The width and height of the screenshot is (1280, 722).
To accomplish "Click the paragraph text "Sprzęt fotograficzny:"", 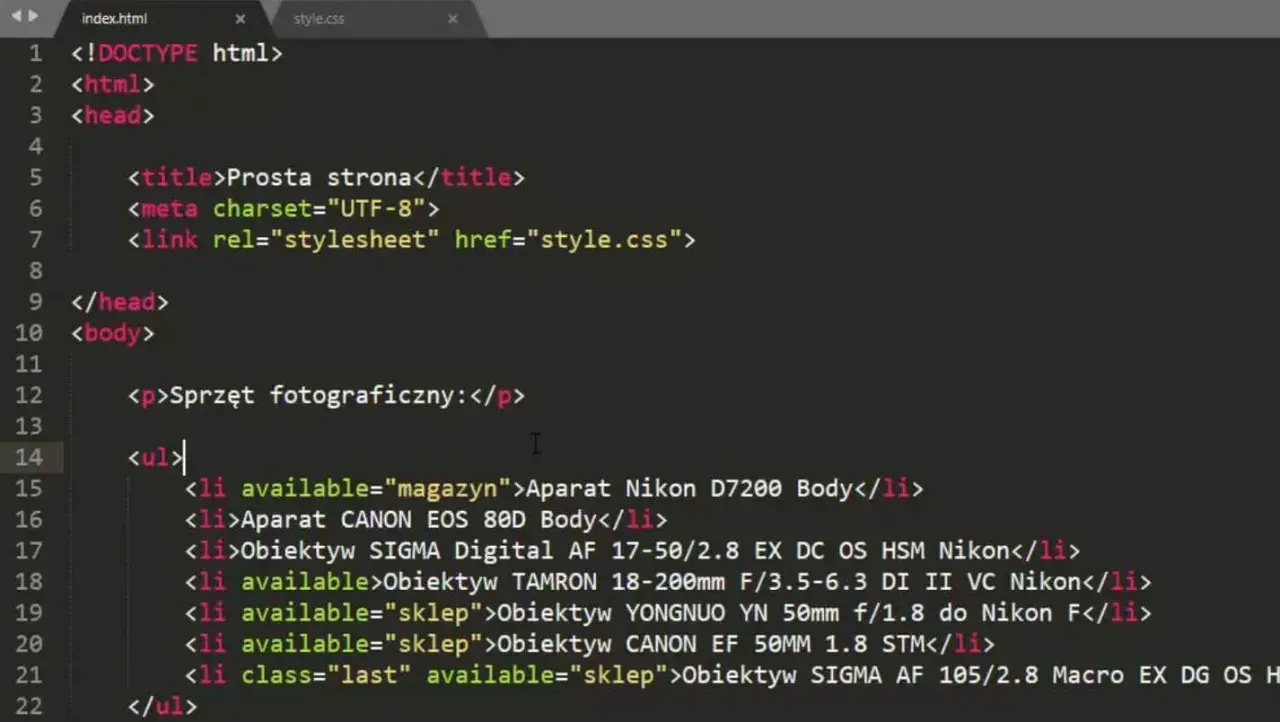I will [319, 396].
